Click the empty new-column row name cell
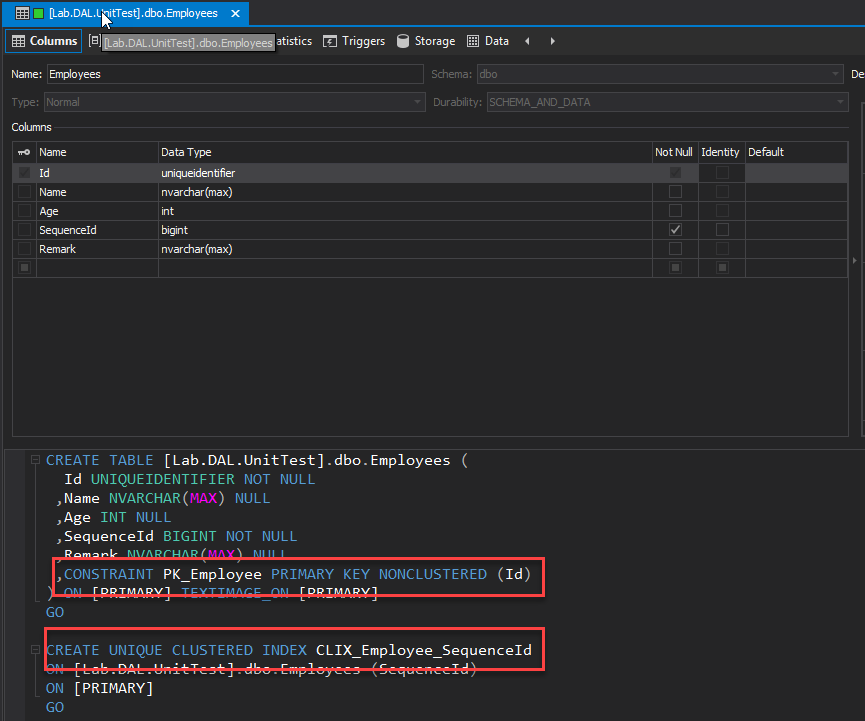Viewport: 865px width, 721px height. pyautogui.click(x=97, y=268)
